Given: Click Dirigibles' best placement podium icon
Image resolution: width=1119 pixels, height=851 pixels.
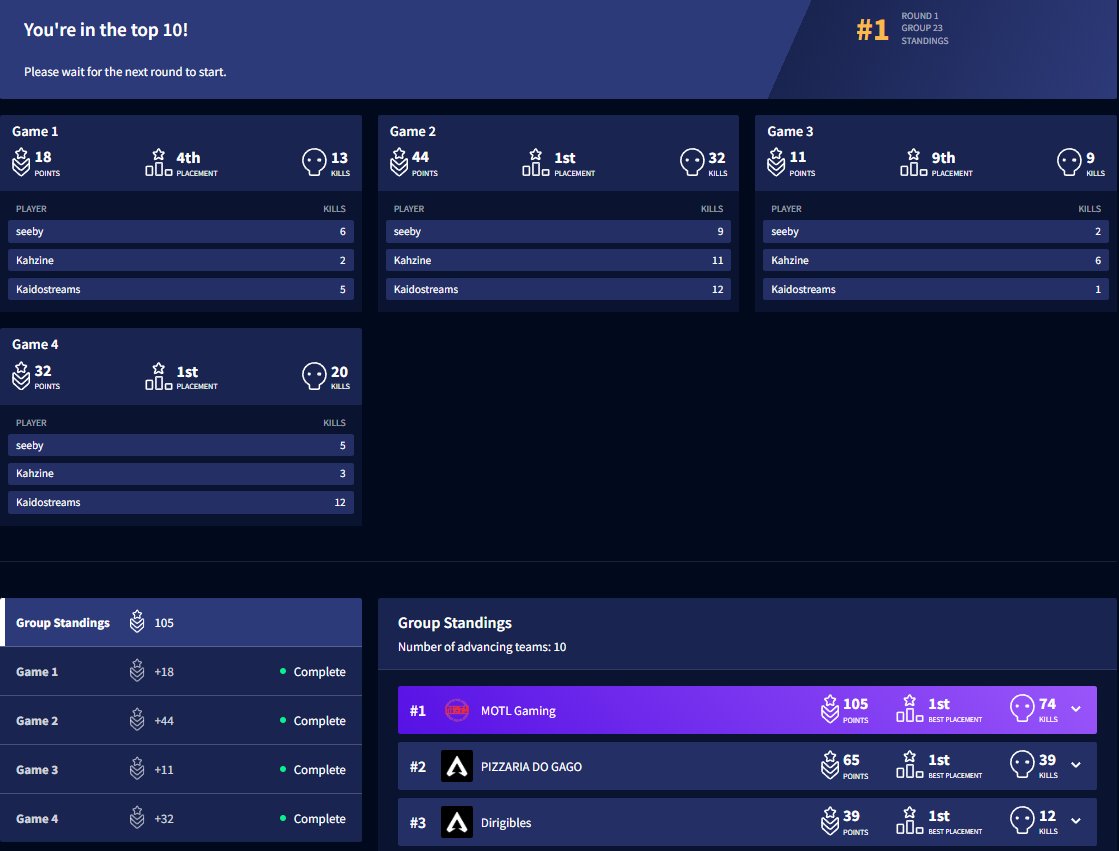Looking at the screenshot, I should click(909, 820).
